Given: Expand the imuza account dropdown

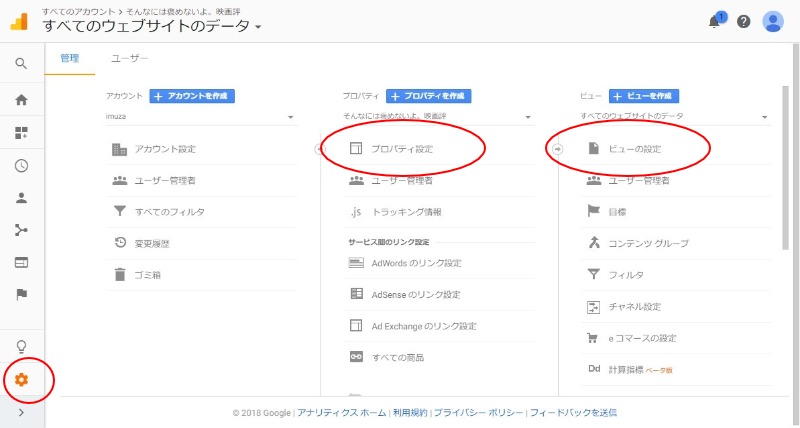Looking at the screenshot, I should [200, 117].
